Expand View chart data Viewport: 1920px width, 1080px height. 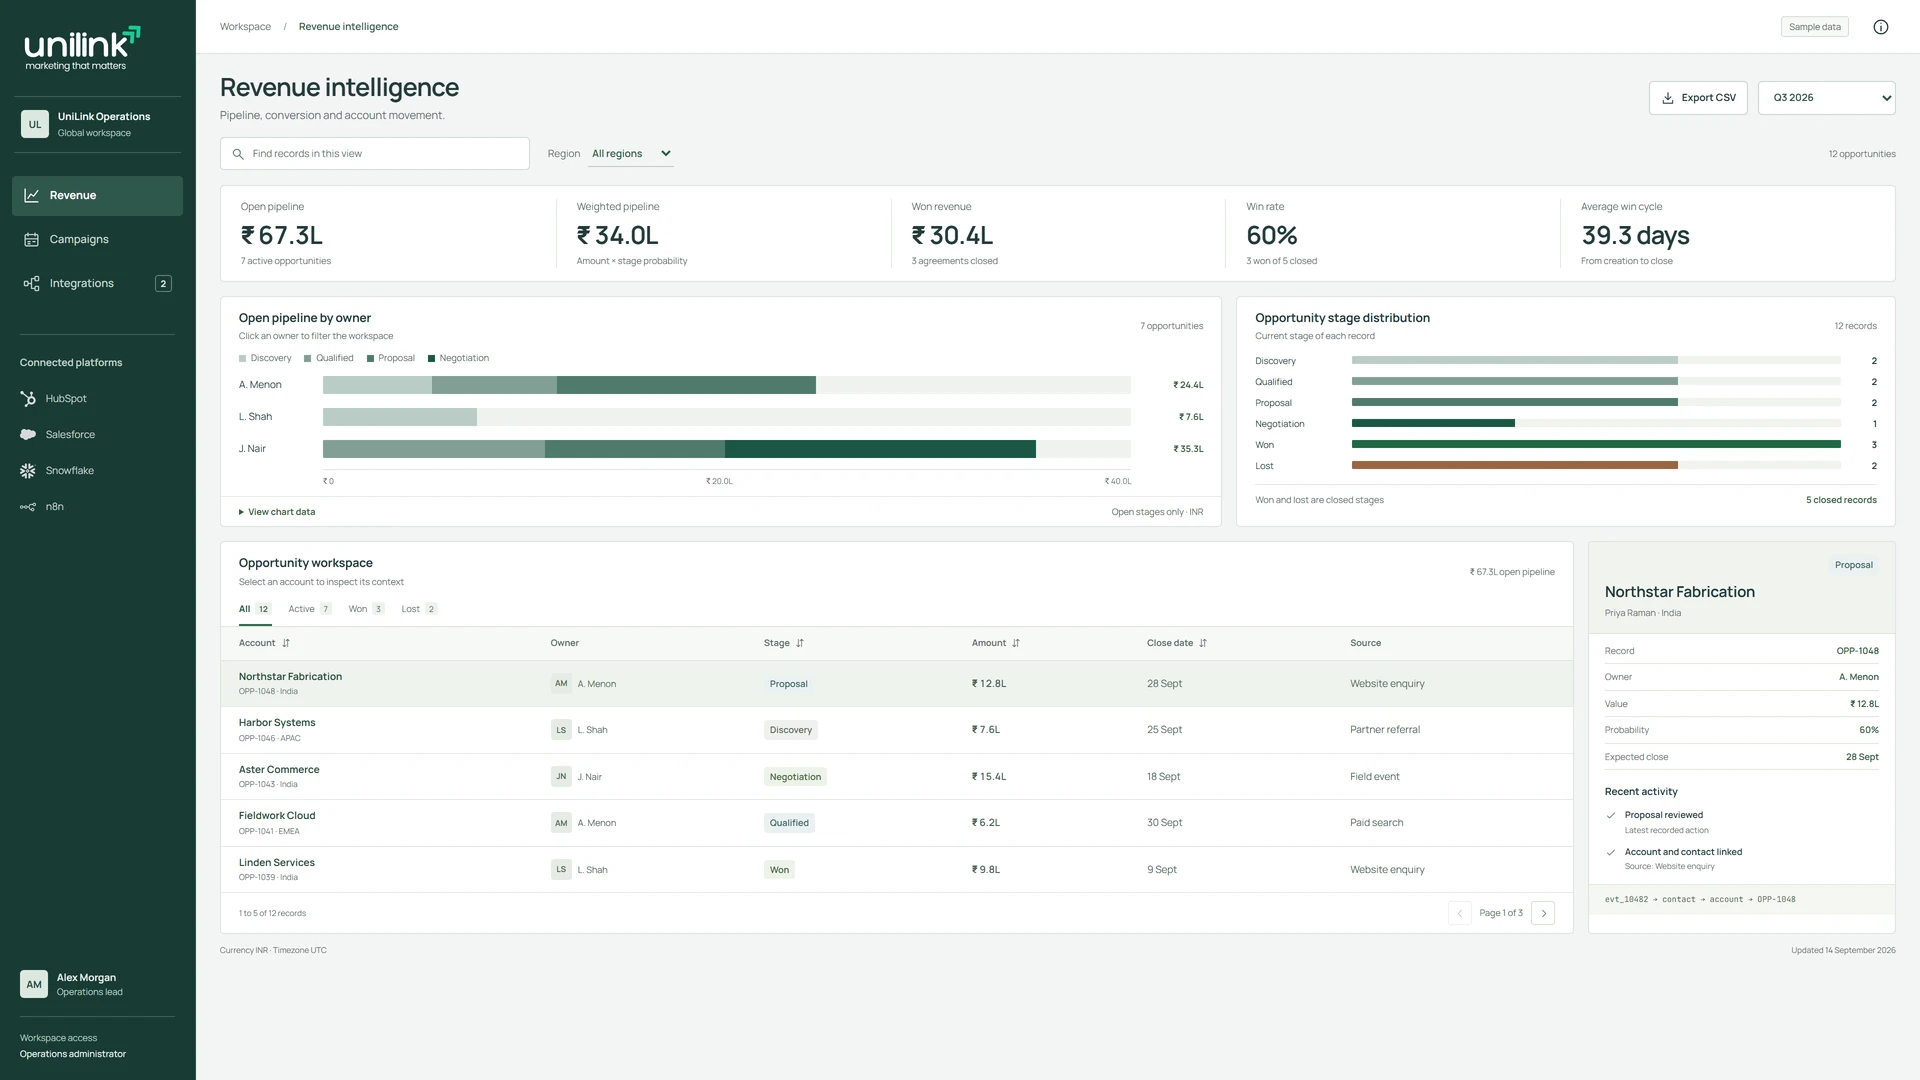click(277, 512)
